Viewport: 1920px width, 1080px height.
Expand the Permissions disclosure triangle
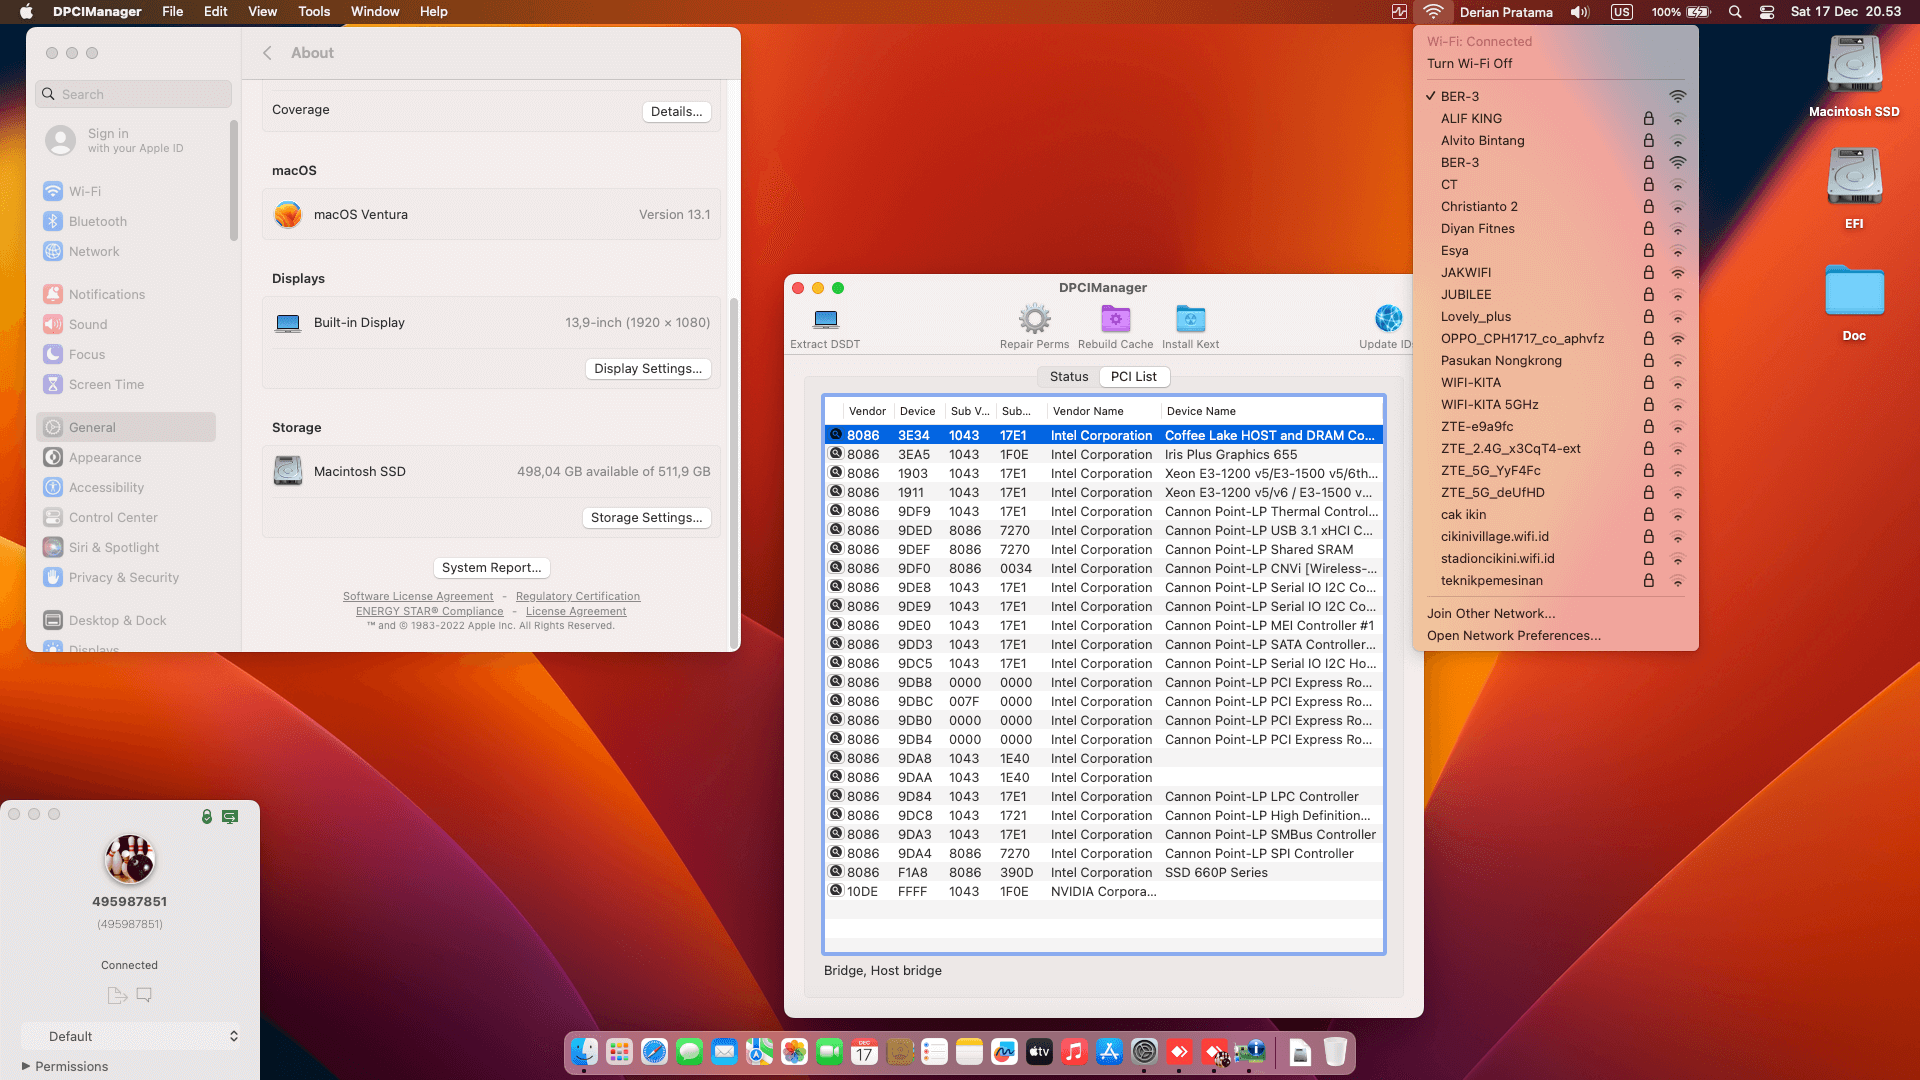tap(26, 1066)
